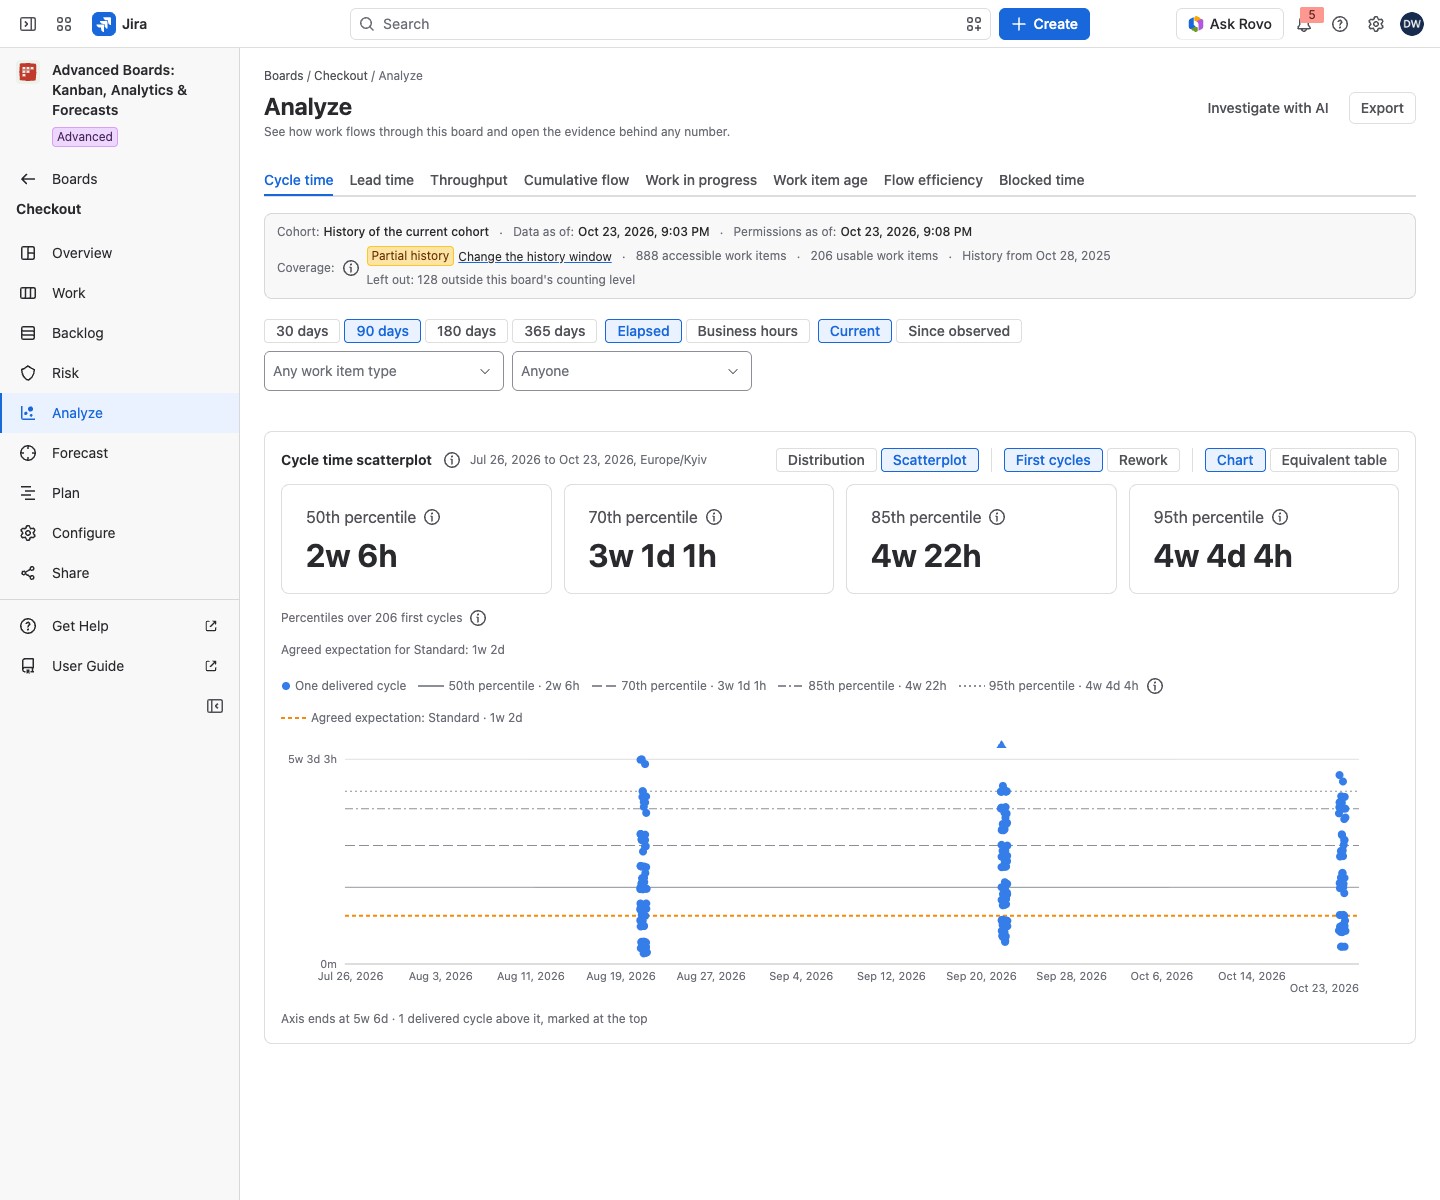Show the Rework cycles
1440x1200 pixels.
[x=1143, y=460]
